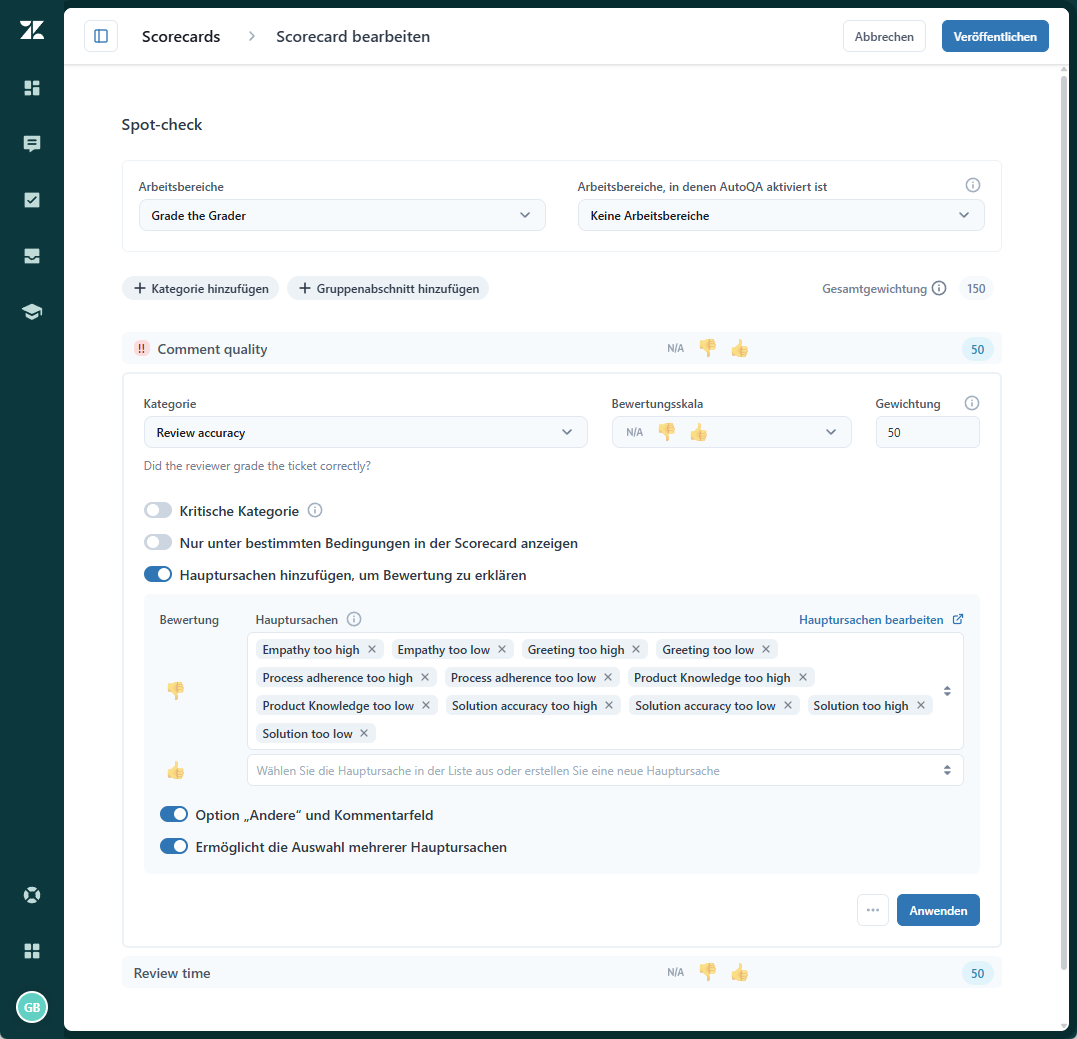Open the 'Grade the Grader' Arbeitsbereiche dropdown
This screenshot has width=1077, height=1039.
[341, 215]
